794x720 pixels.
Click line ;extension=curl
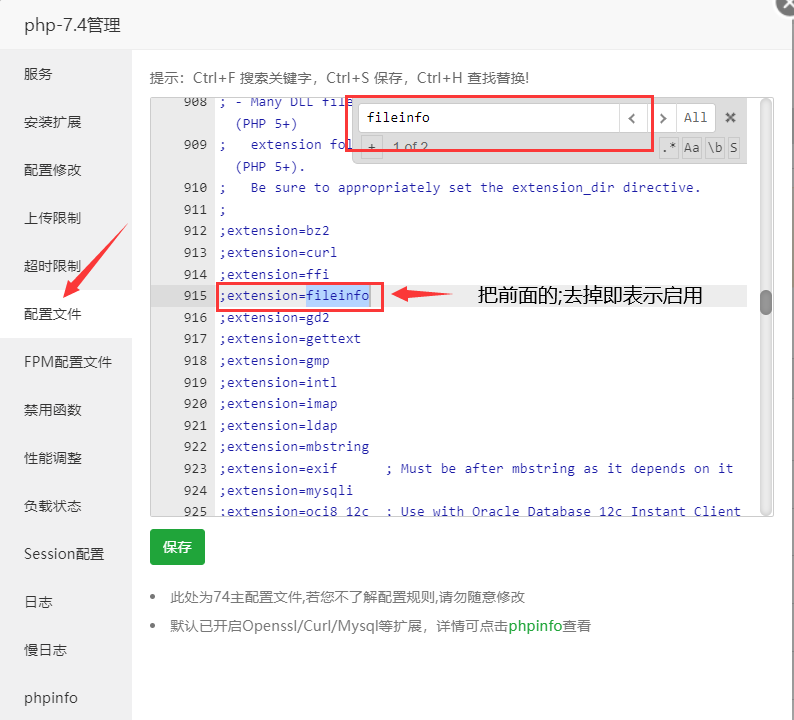(278, 253)
